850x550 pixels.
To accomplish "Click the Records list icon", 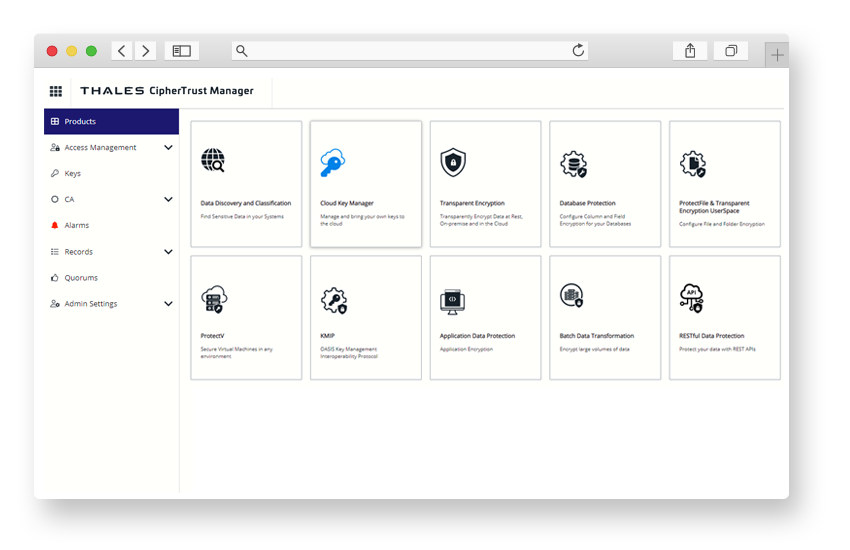I will (x=55, y=251).
